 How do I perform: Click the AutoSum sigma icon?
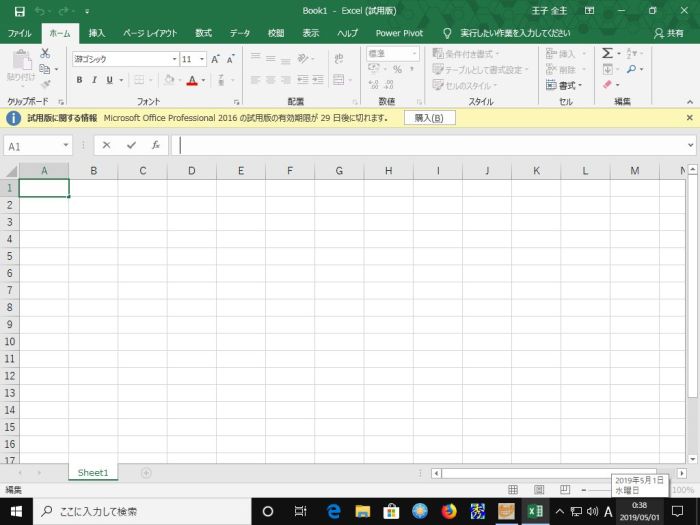[x=607, y=53]
